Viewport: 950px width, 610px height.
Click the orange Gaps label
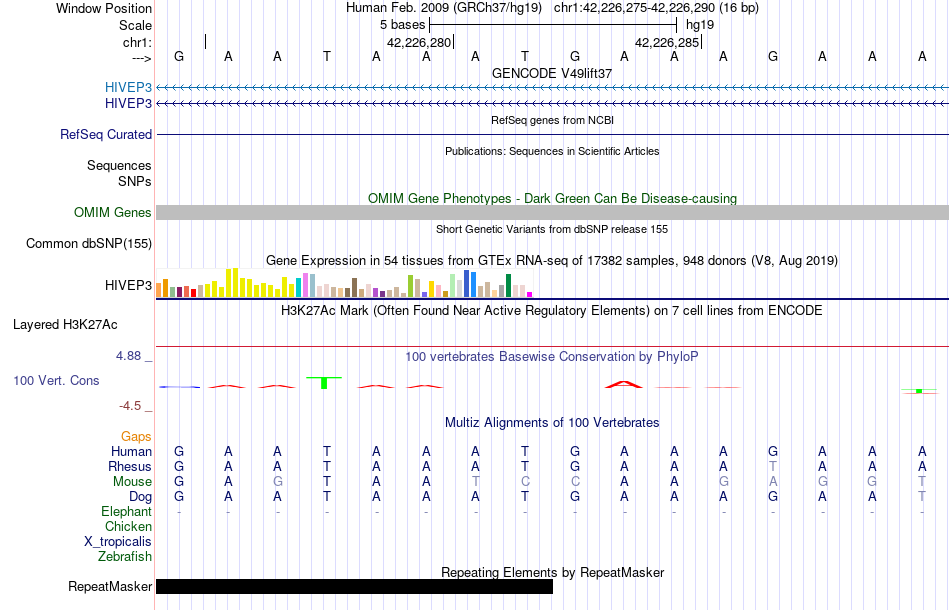(x=136, y=437)
